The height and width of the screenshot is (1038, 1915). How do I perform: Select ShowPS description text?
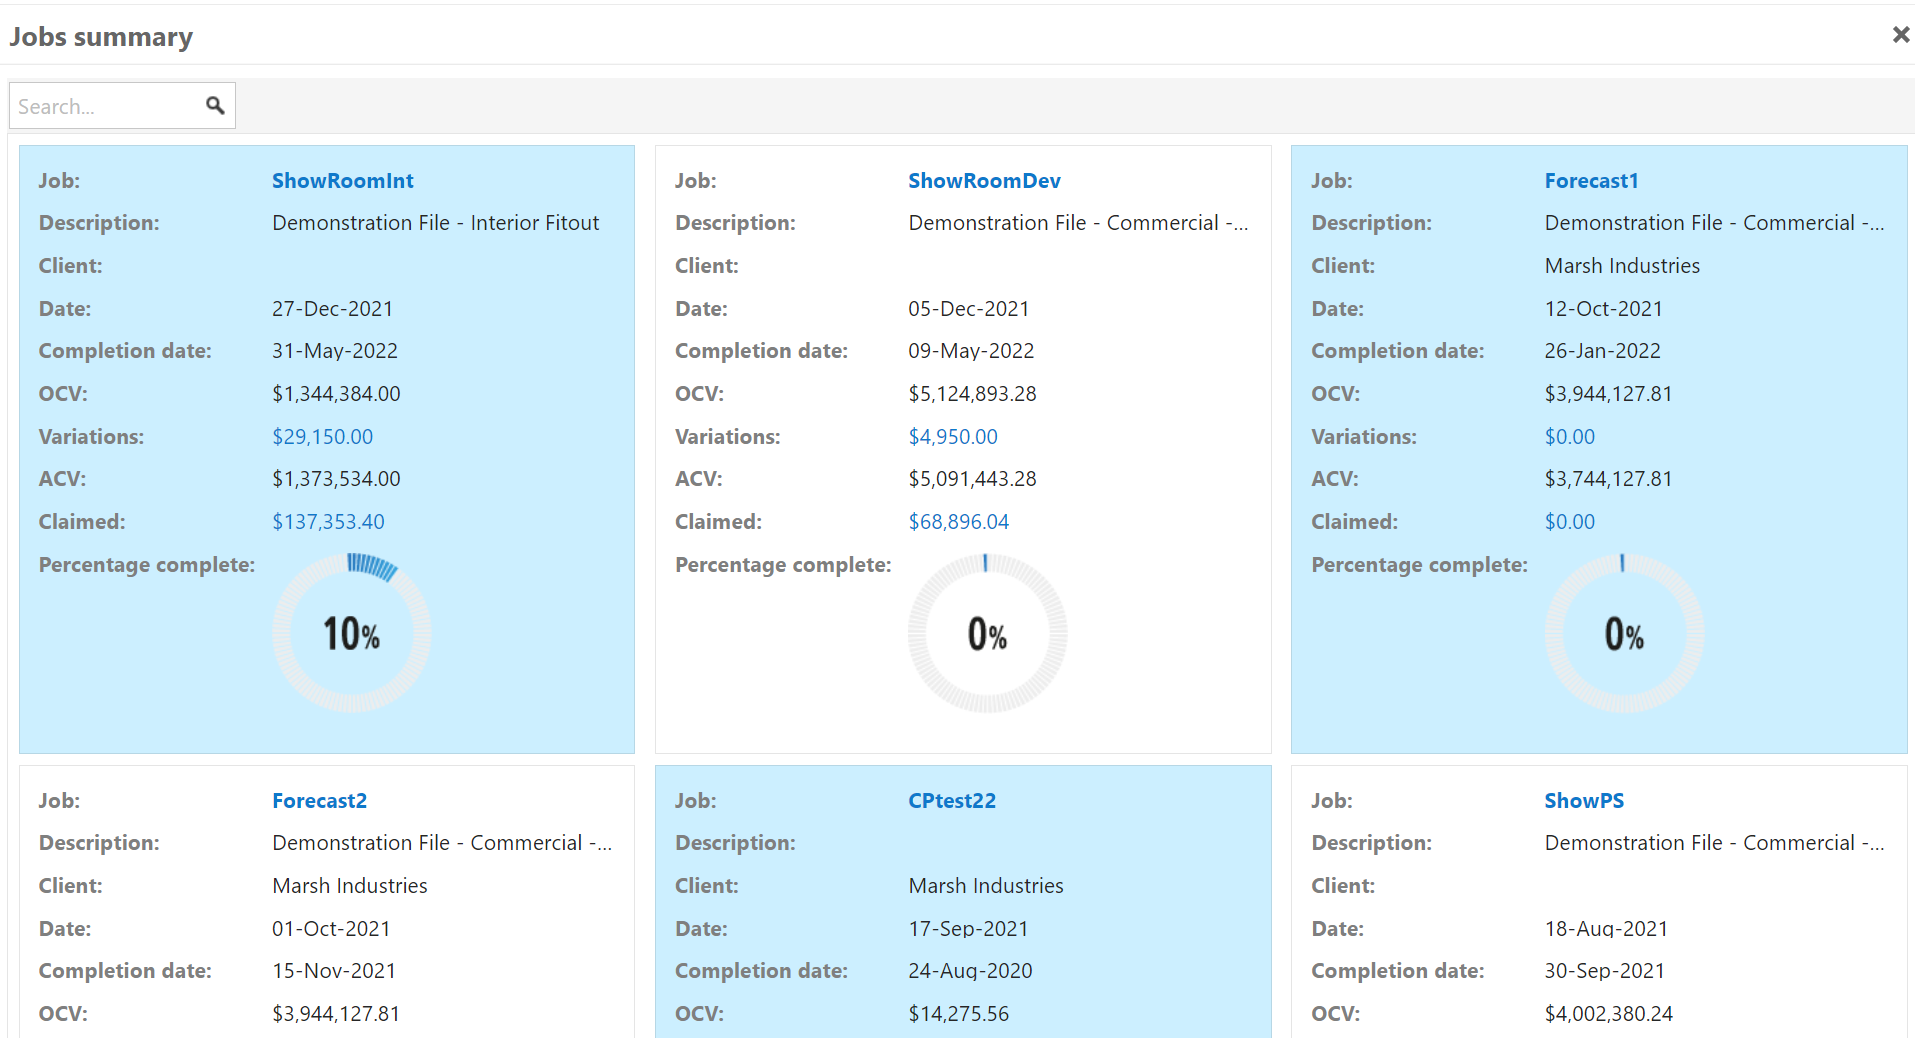1714,843
